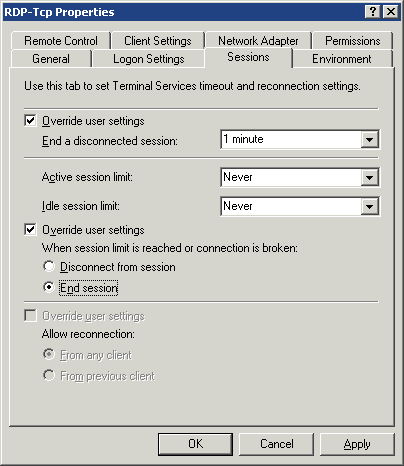Screen dimensions: 404x466
Task: Open the Permissions tab
Action: (x=352, y=41)
